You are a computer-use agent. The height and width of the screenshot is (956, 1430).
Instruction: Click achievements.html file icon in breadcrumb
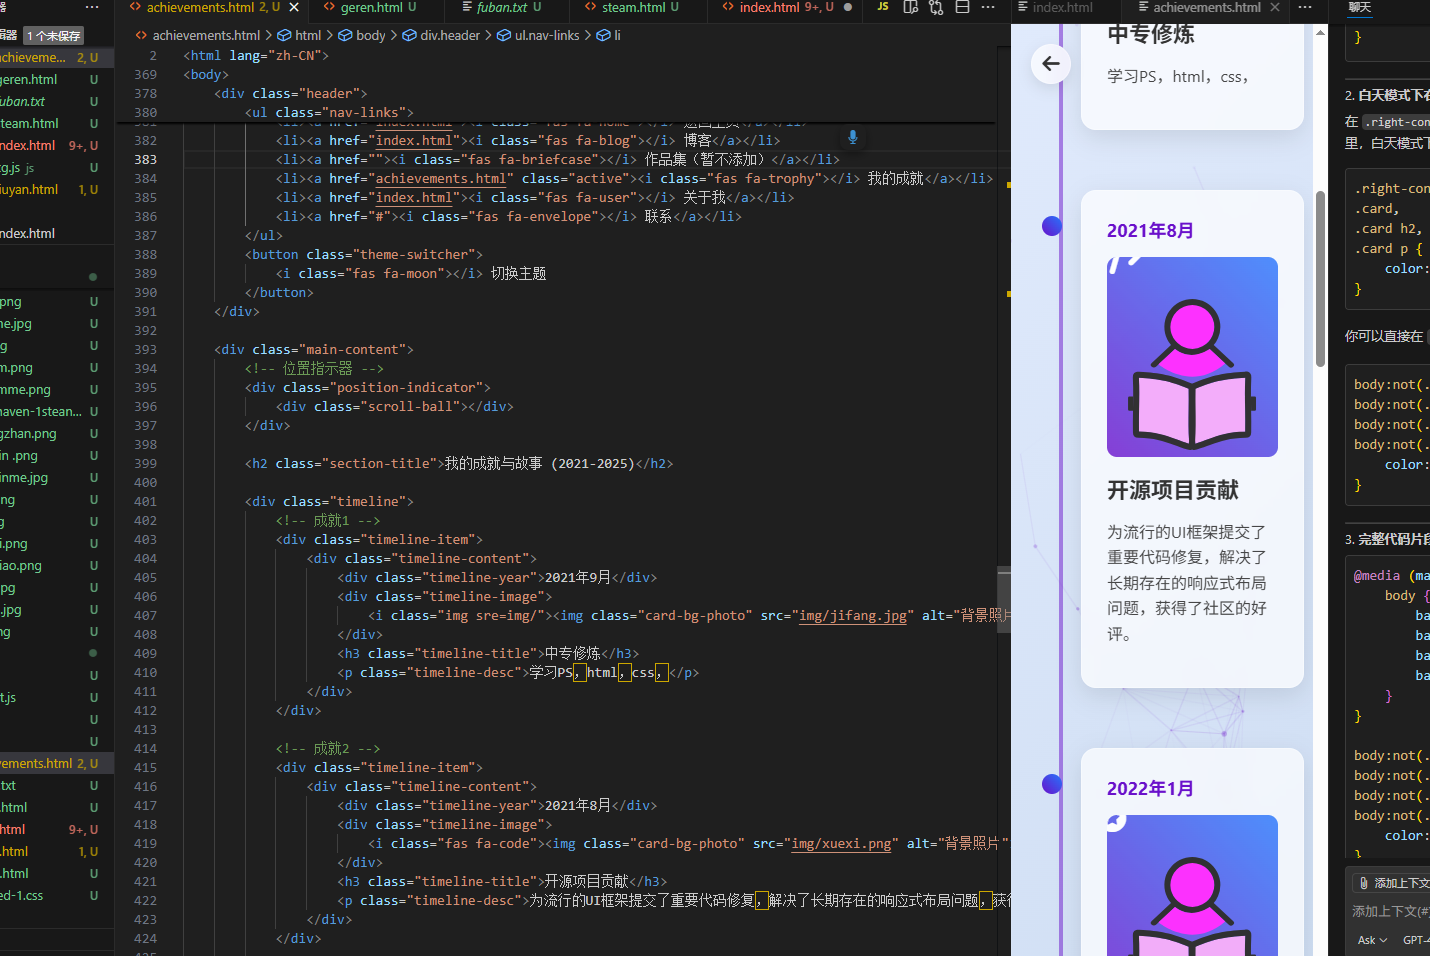click(141, 35)
